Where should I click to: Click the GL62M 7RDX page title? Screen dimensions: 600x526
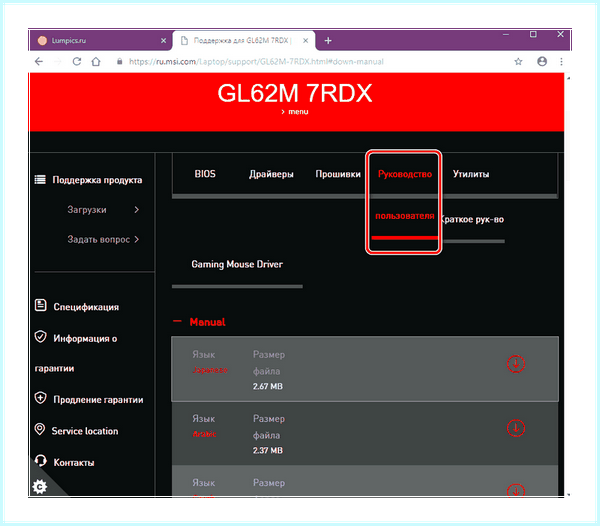point(295,93)
